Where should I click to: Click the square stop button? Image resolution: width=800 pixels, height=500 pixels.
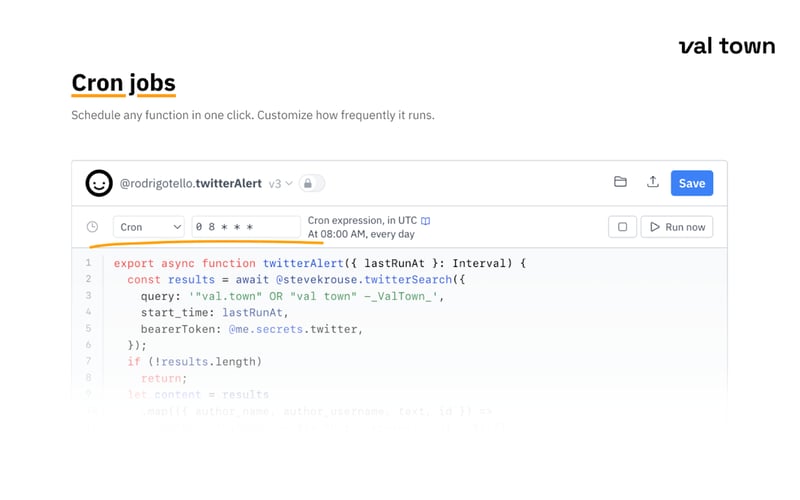[x=622, y=227]
